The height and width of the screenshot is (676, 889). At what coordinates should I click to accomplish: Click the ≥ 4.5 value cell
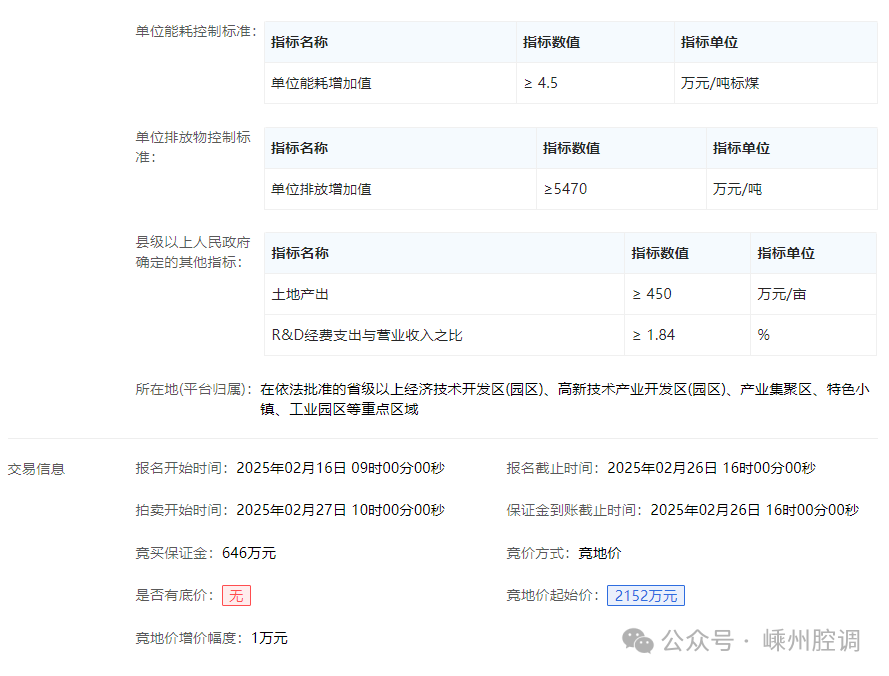[x=541, y=83]
